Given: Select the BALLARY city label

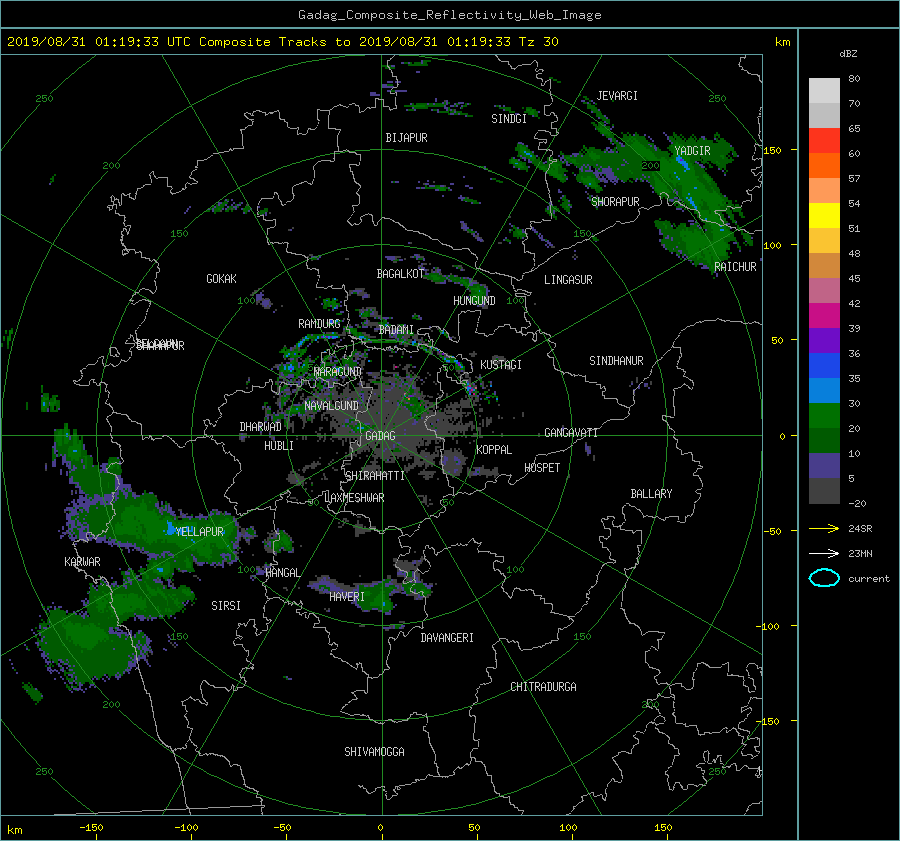Looking at the screenshot, I should coord(651,494).
